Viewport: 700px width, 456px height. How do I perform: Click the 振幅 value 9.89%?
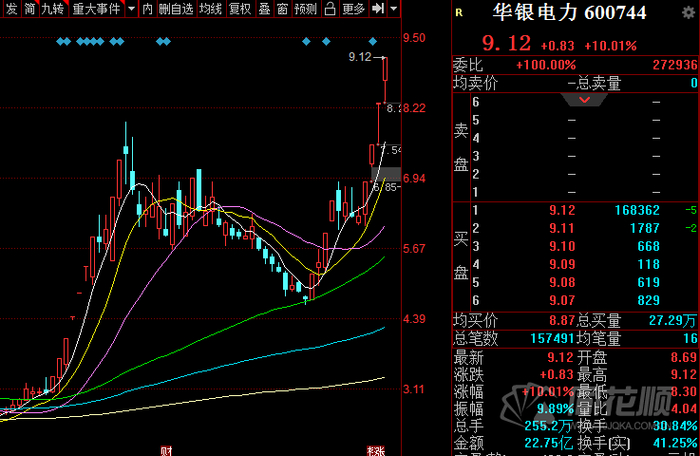tap(555, 409)
